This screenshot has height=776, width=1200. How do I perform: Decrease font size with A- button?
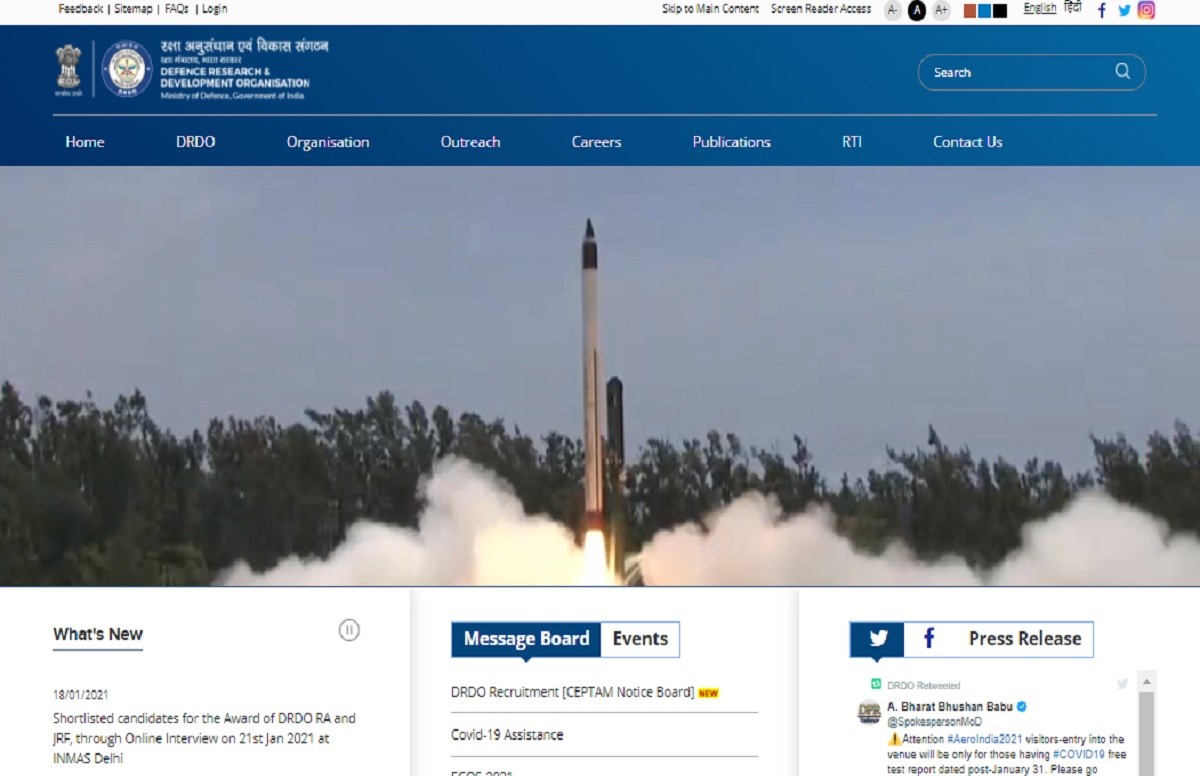(x=893, y=10)
